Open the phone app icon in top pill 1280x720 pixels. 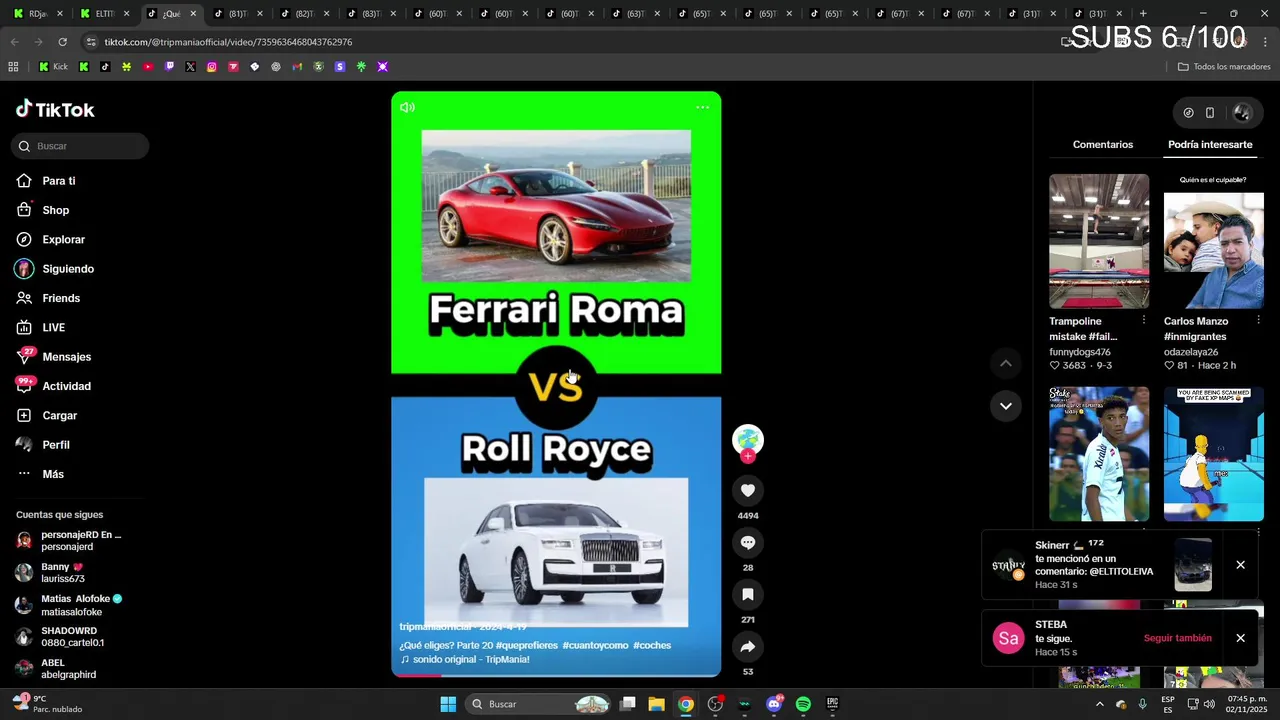point(1210,113)
